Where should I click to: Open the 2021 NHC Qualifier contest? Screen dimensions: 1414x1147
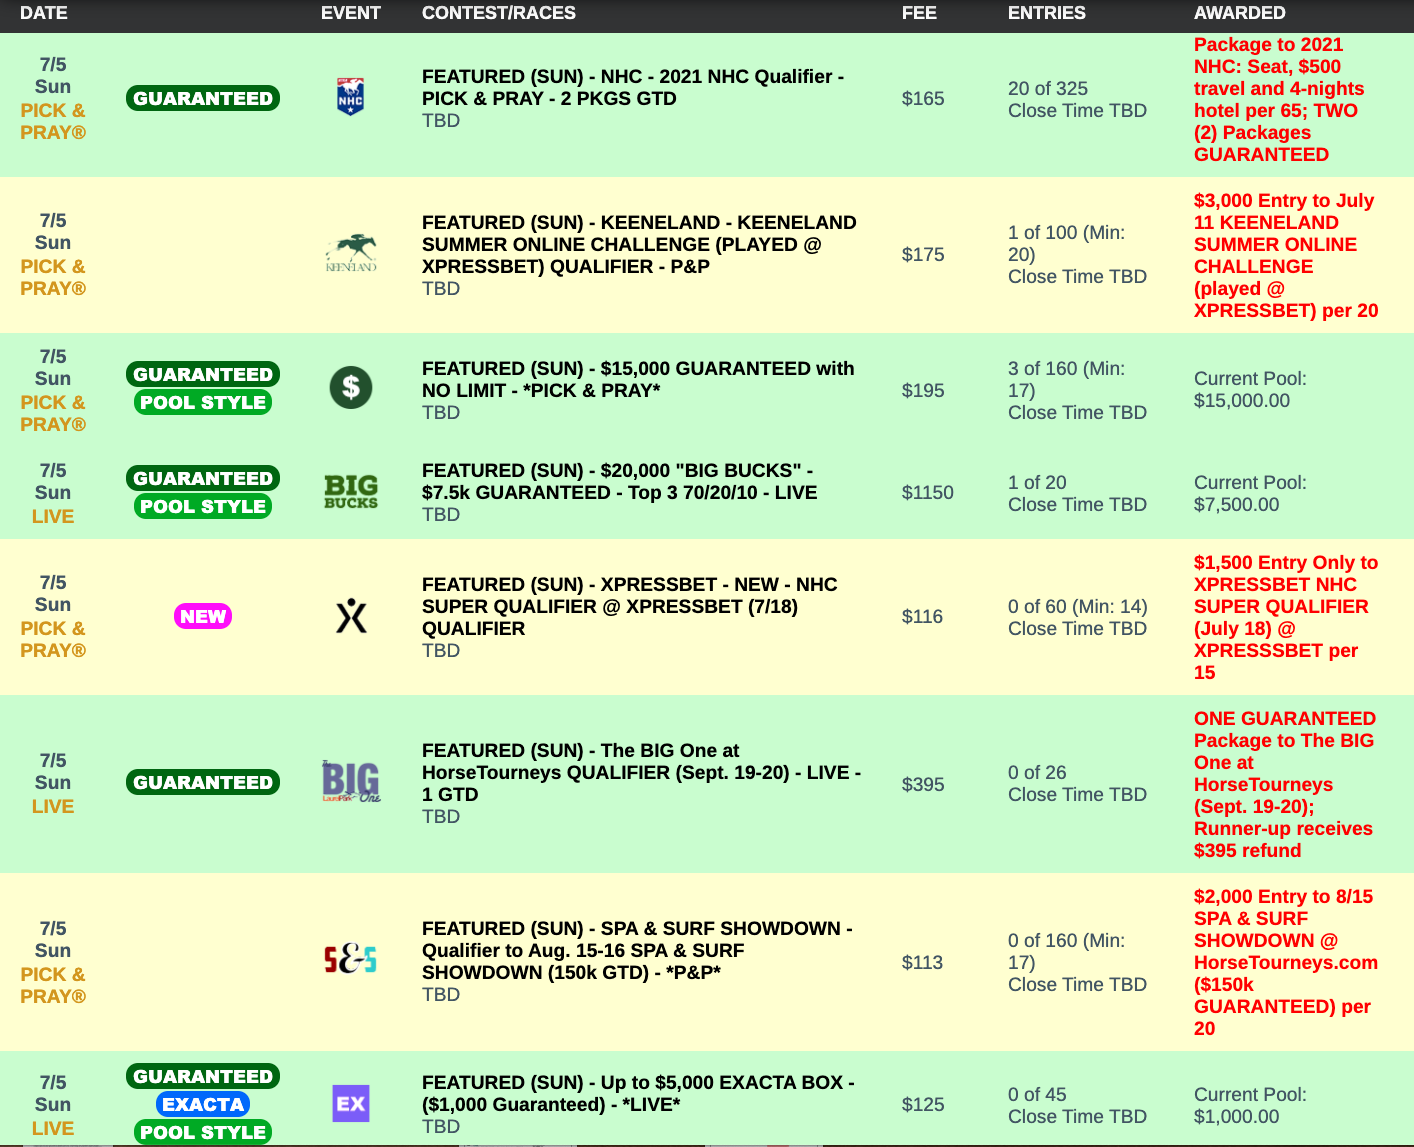[x=632, y=87]
